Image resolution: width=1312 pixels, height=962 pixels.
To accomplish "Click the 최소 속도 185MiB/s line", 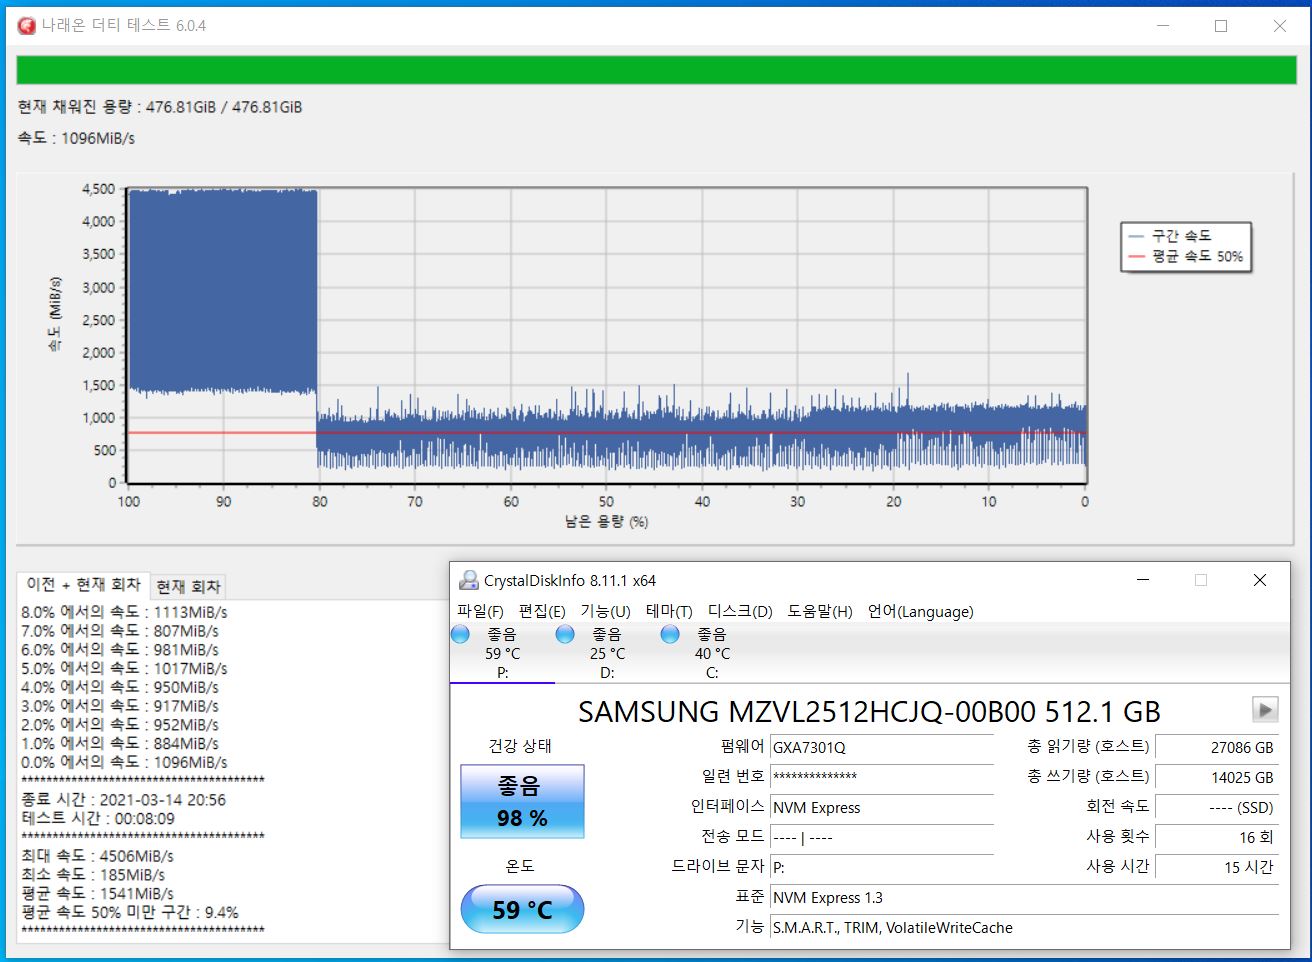I will 93,875.
